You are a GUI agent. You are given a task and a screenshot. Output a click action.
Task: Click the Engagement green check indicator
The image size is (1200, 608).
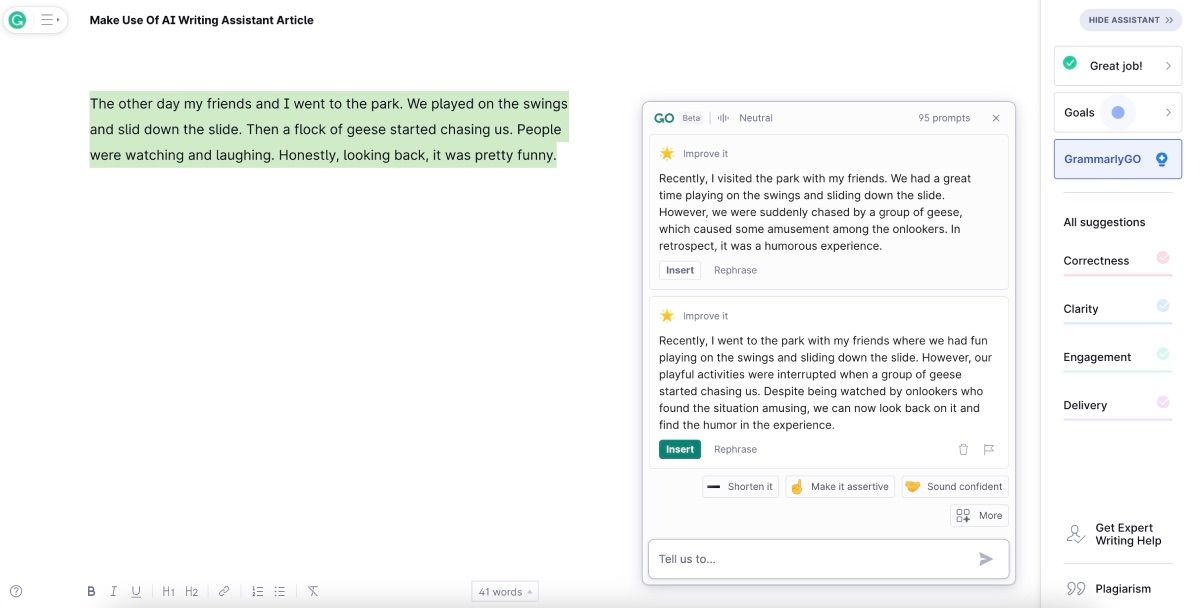1163,354
